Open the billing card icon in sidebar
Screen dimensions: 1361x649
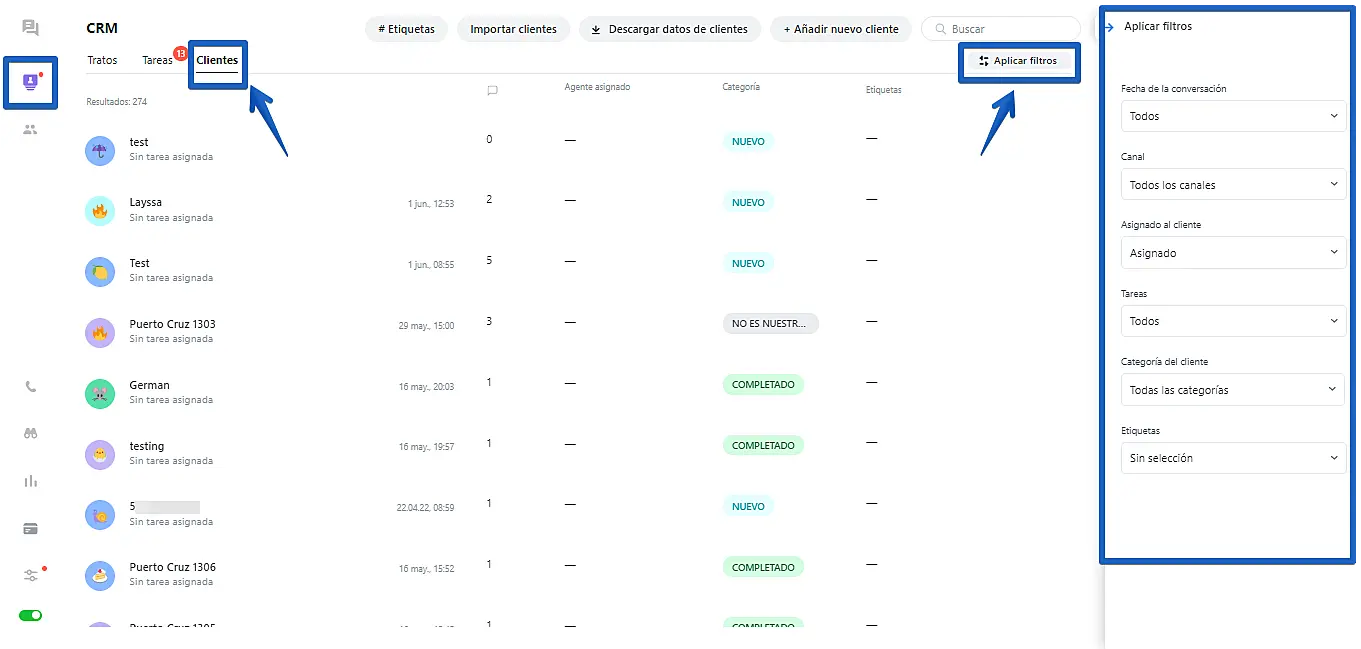pyautogui.click(x=31, y=528)
